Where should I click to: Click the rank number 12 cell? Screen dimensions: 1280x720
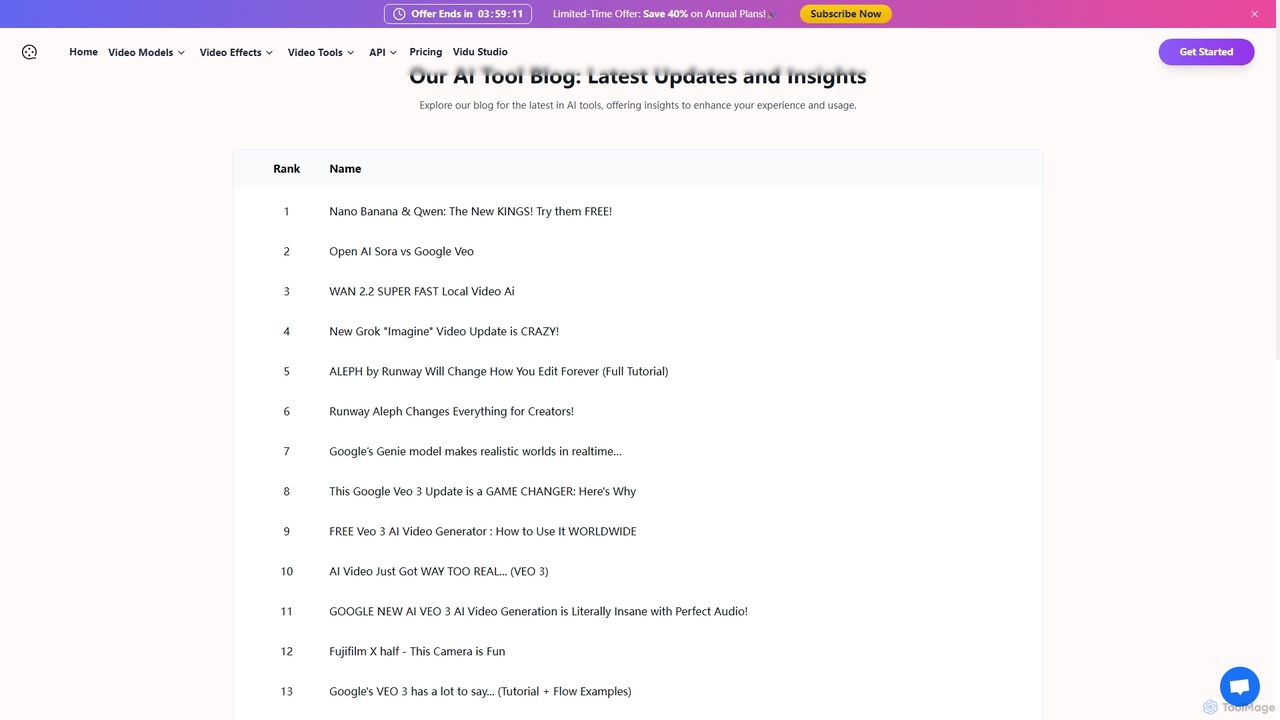286,651
